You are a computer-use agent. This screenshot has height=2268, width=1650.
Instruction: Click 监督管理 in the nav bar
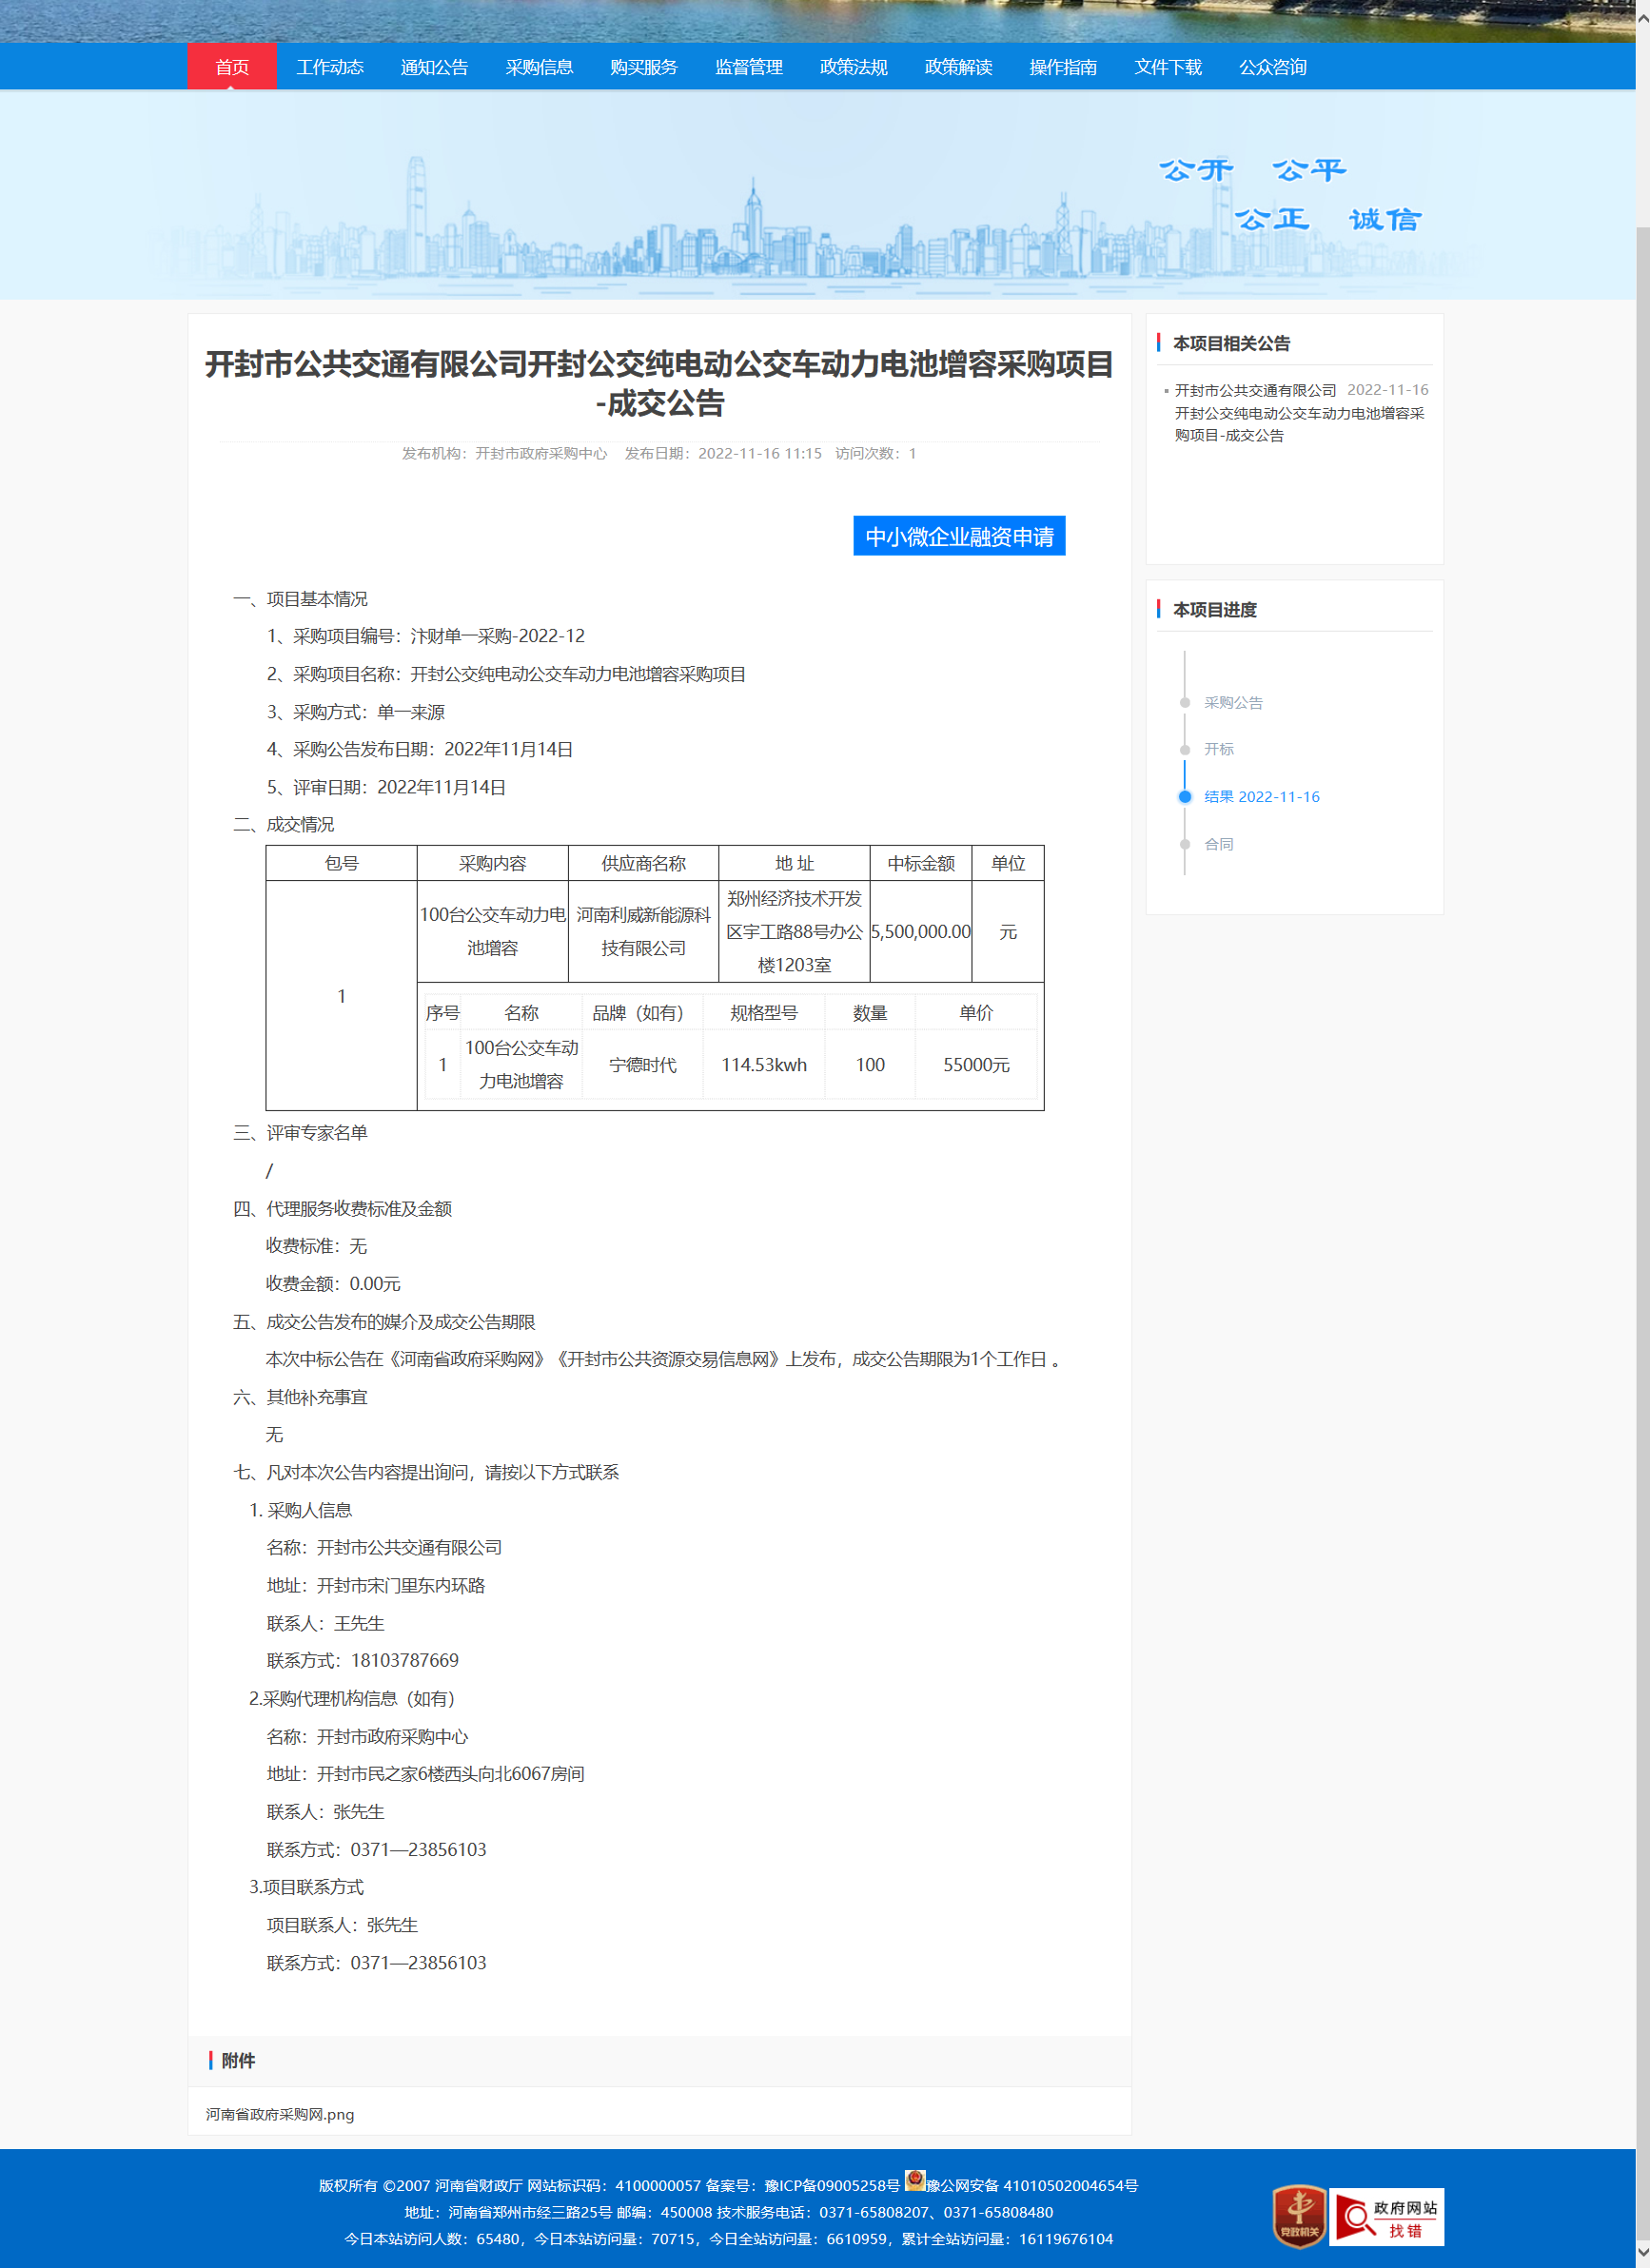tap(749, 67)
